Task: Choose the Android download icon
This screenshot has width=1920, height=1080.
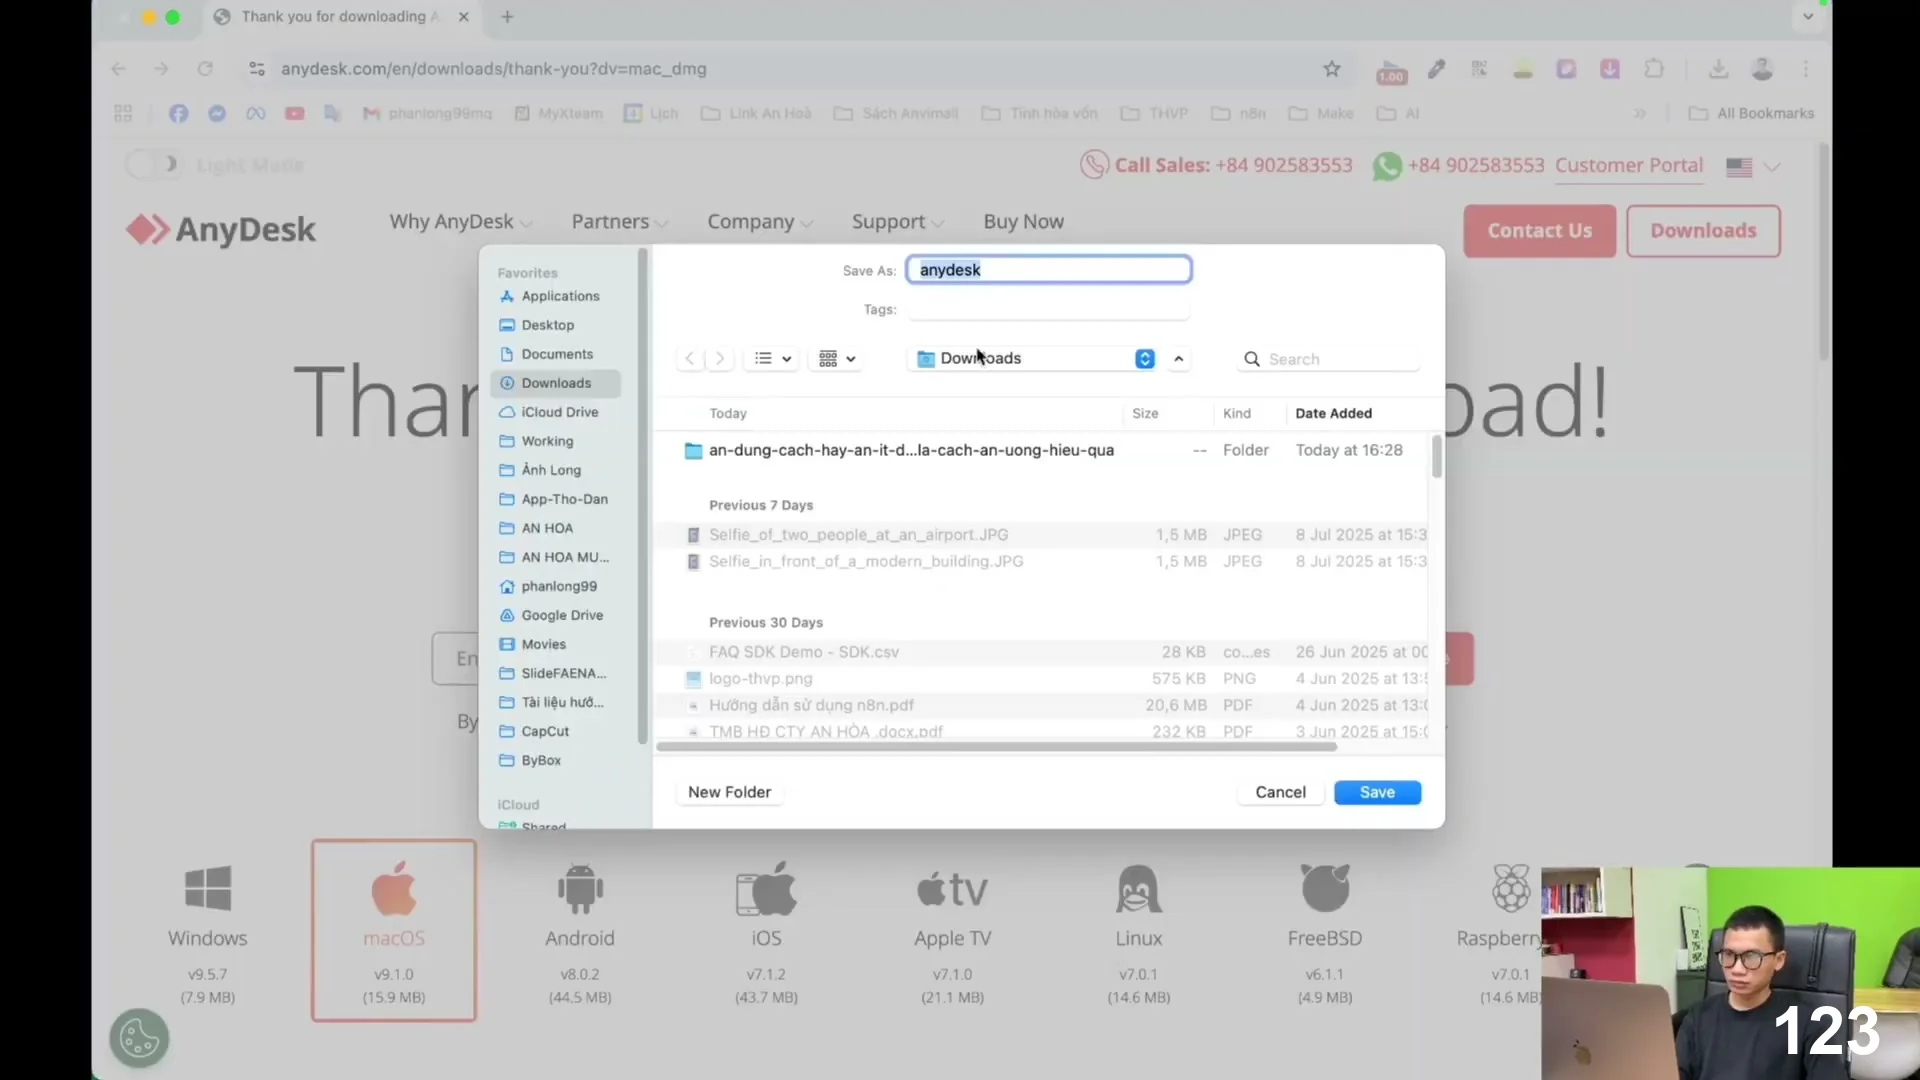Action: (x=580, y=889)
